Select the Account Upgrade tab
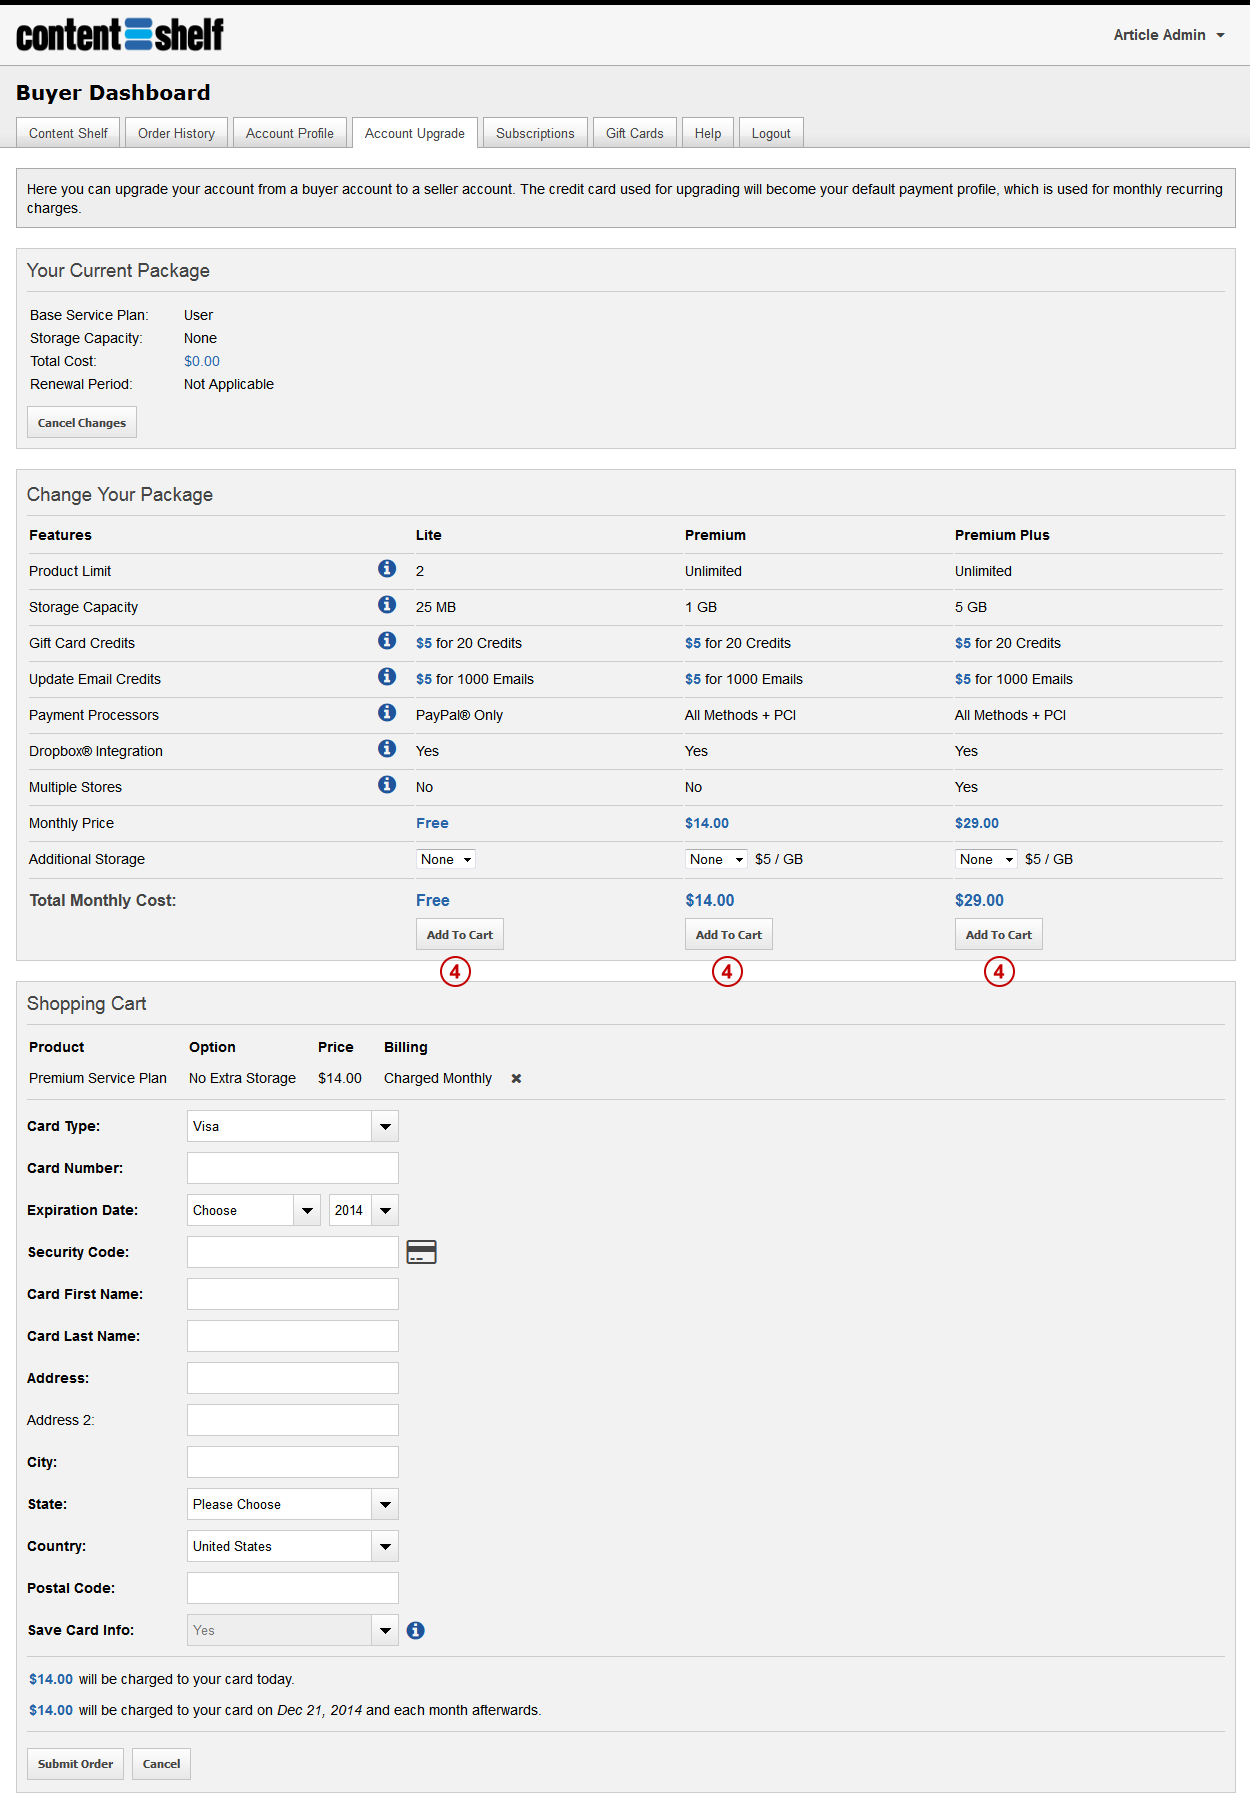Image resolution: width=1250 pixels, height=1802 pixels. pos(415,133)
